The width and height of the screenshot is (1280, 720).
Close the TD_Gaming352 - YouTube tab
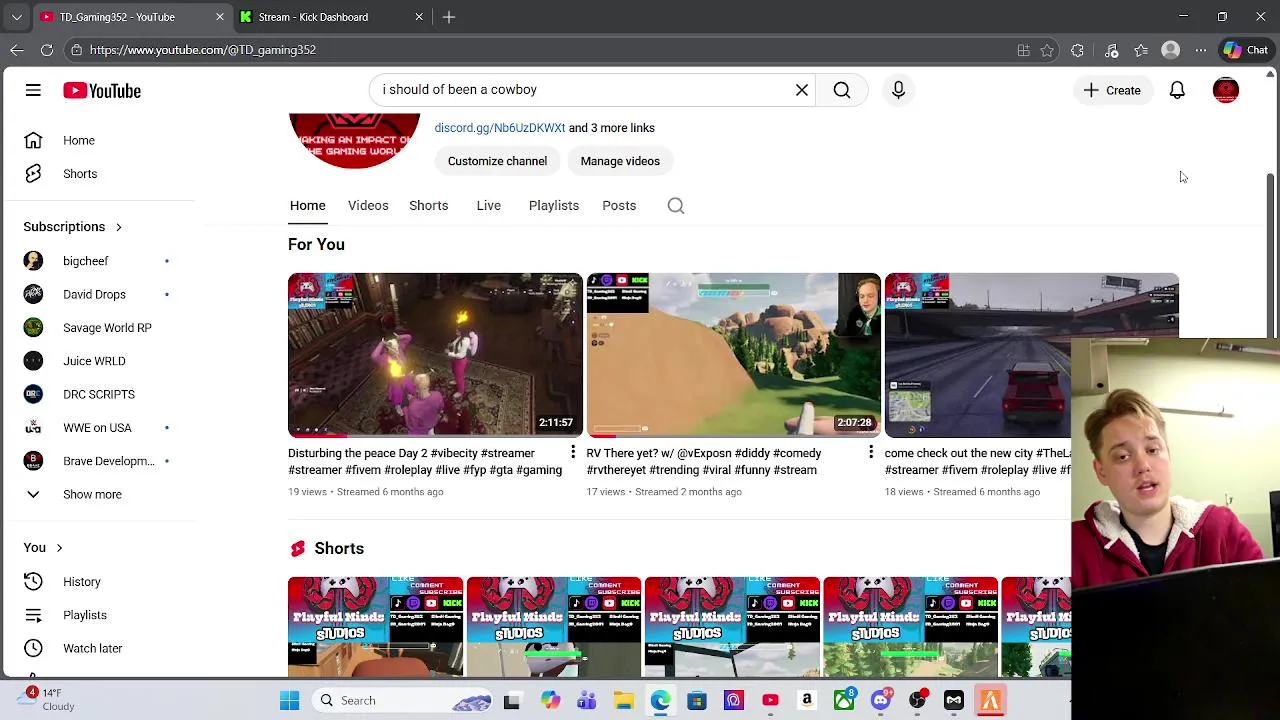[220, 17]
